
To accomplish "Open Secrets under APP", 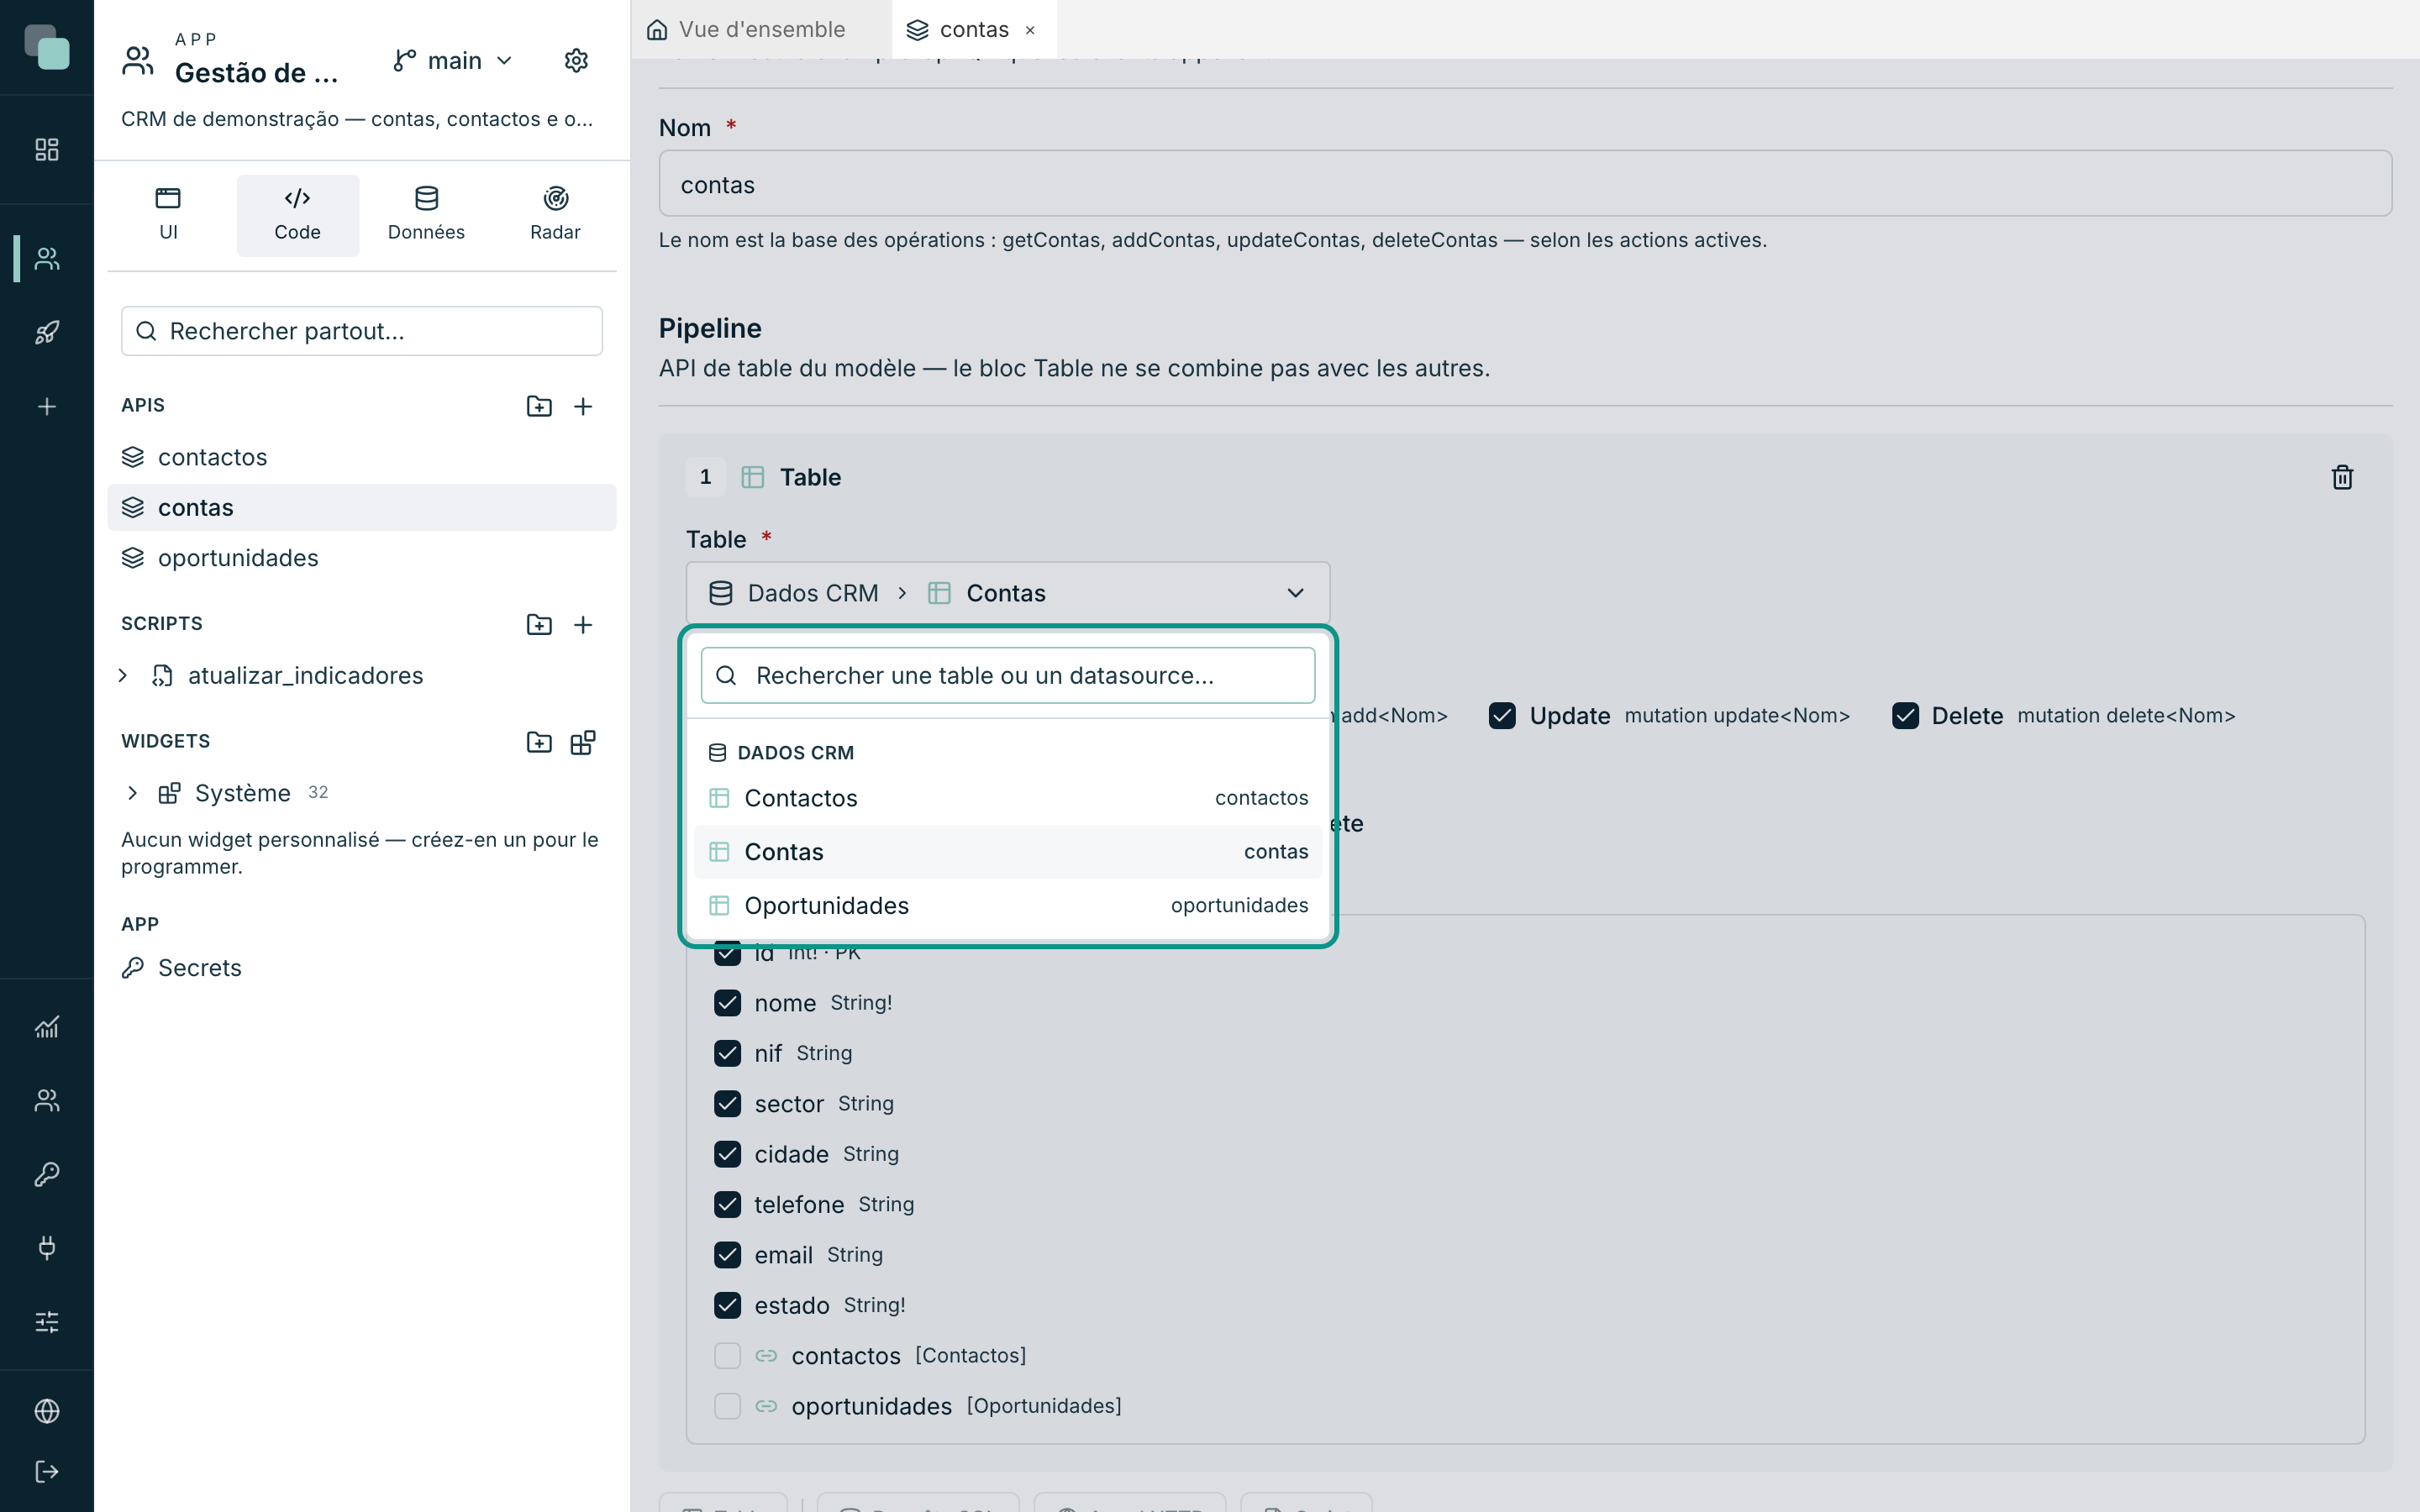I will point(362,968).
